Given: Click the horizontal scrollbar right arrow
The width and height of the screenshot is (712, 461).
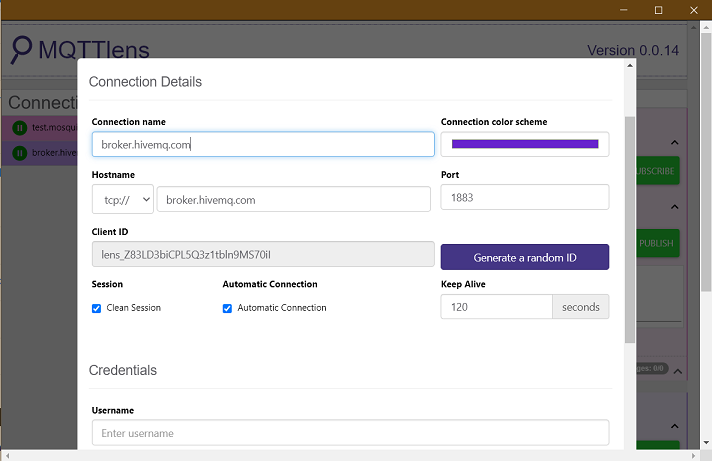Looking at the screenshot, I should point(693,456).
